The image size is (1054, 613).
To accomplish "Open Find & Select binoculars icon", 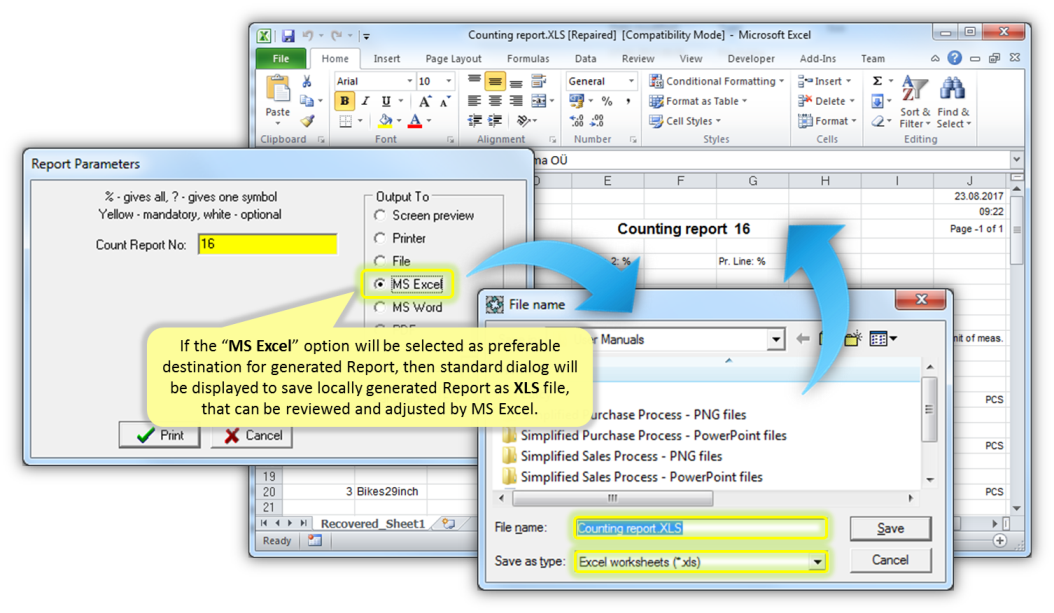I will (953, 101).
